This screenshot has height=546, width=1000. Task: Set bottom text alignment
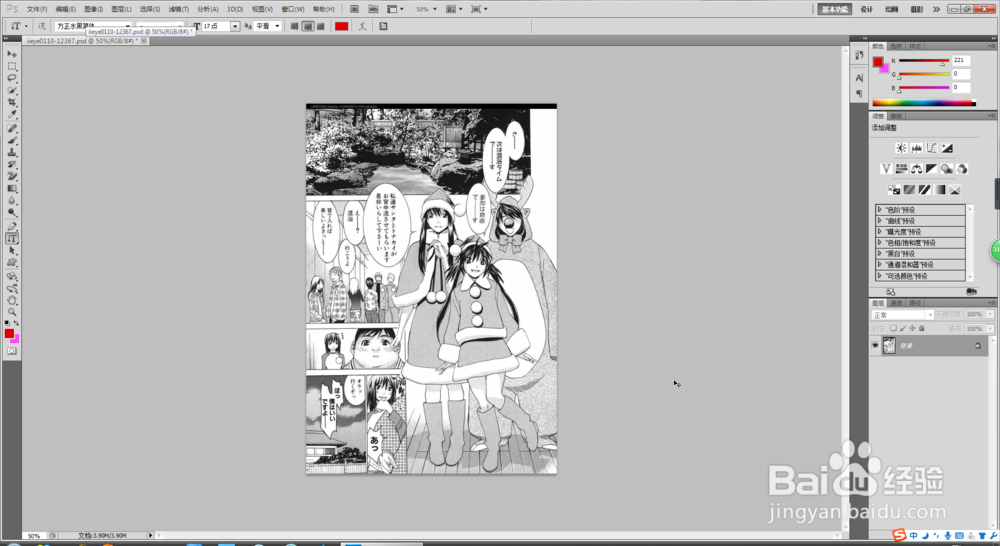(x=320, y=26)
